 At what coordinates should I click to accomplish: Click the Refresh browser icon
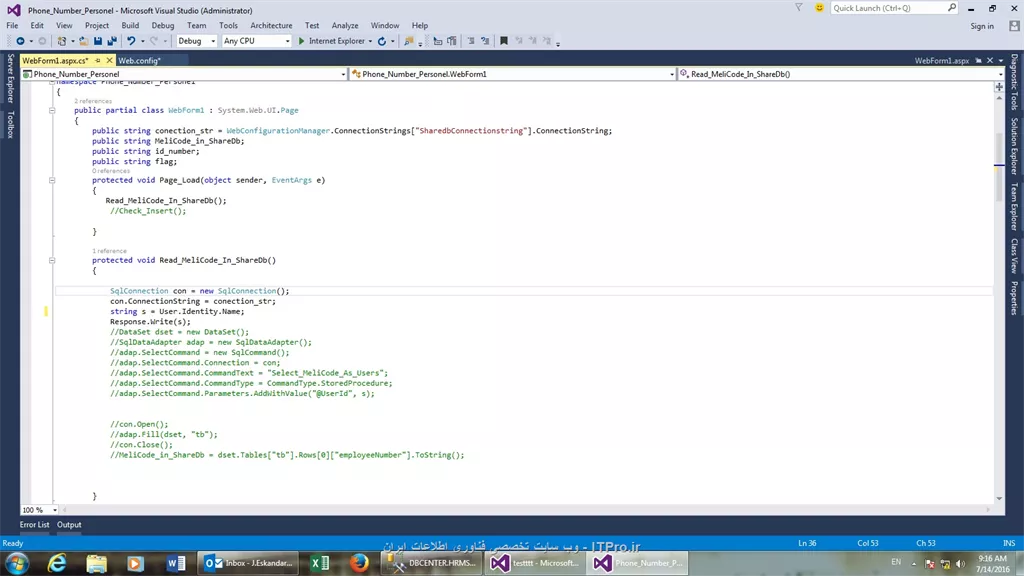382,41
